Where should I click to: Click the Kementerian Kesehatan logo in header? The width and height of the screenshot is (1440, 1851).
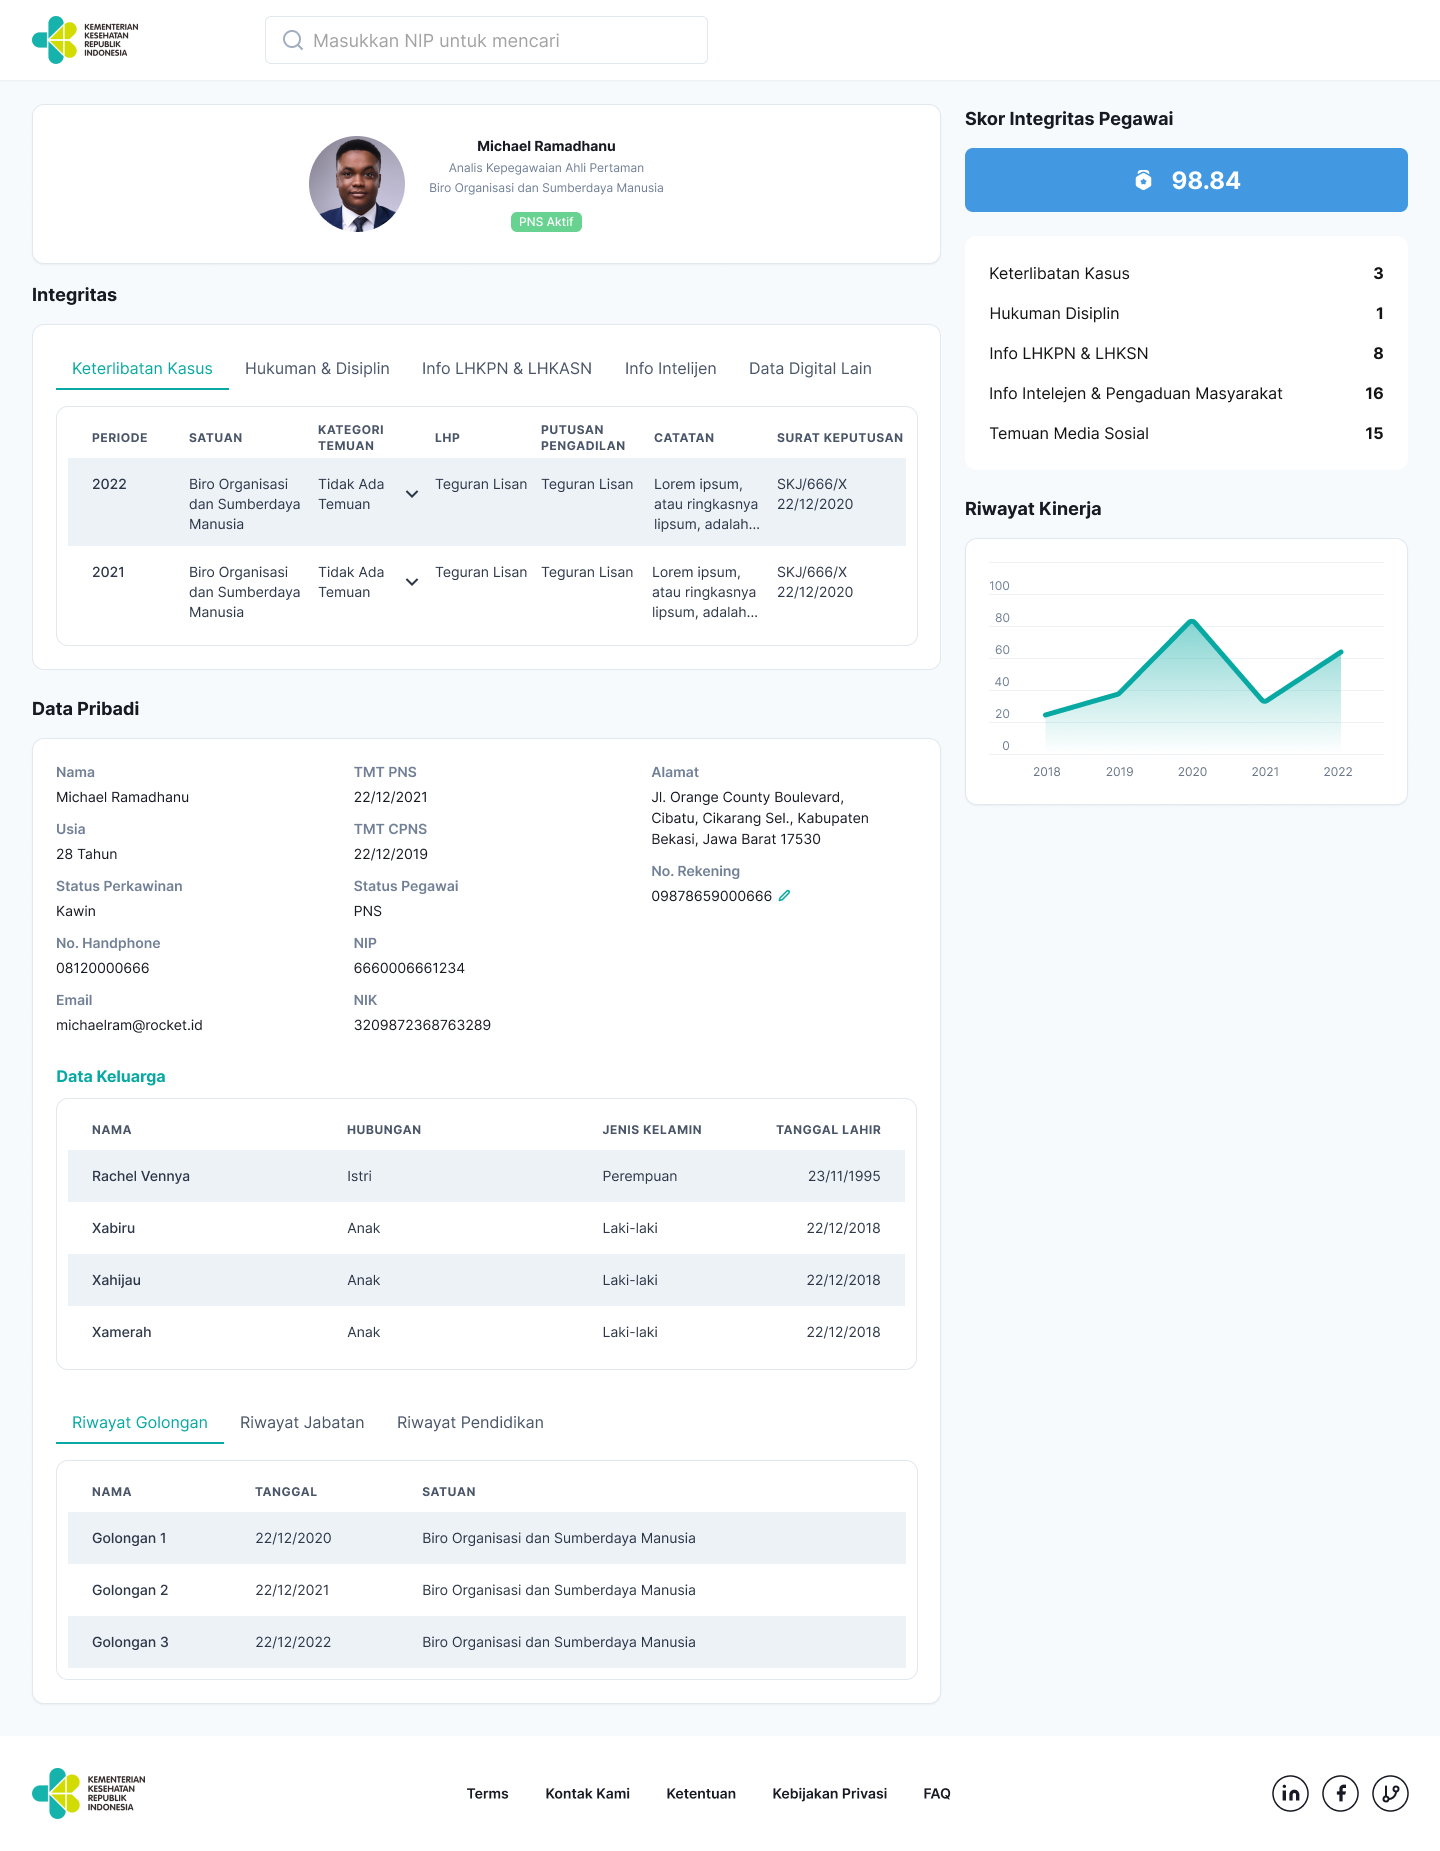point(86,40)
